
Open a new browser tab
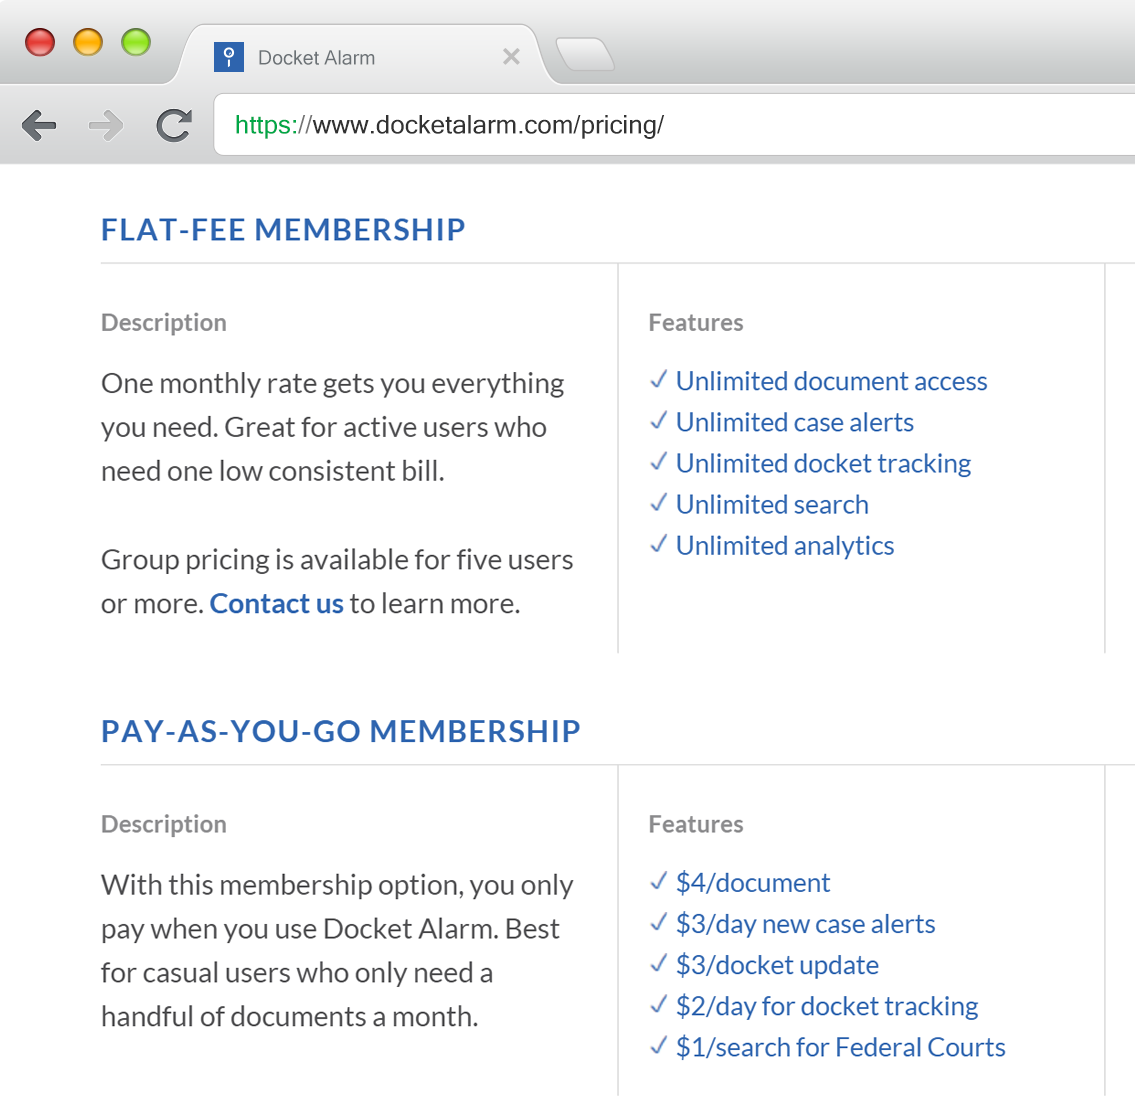coord(585,55)
